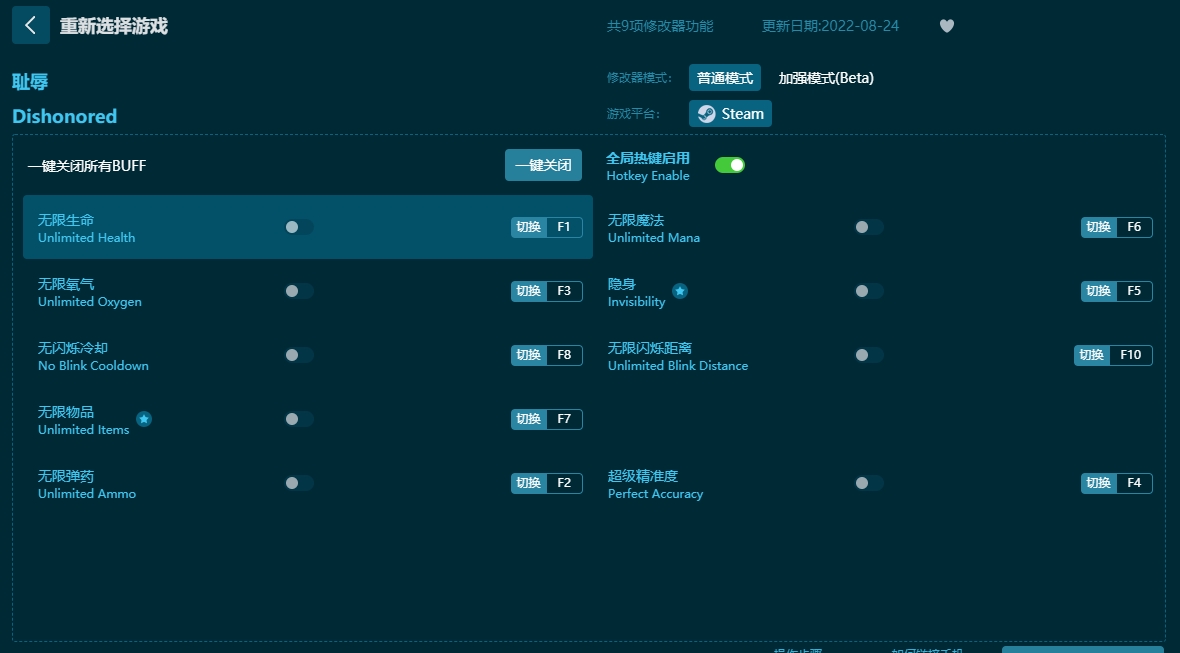Click the 更新日期:2022-08-24 text
1180x653 pixels.
click(x=830, y=26)
